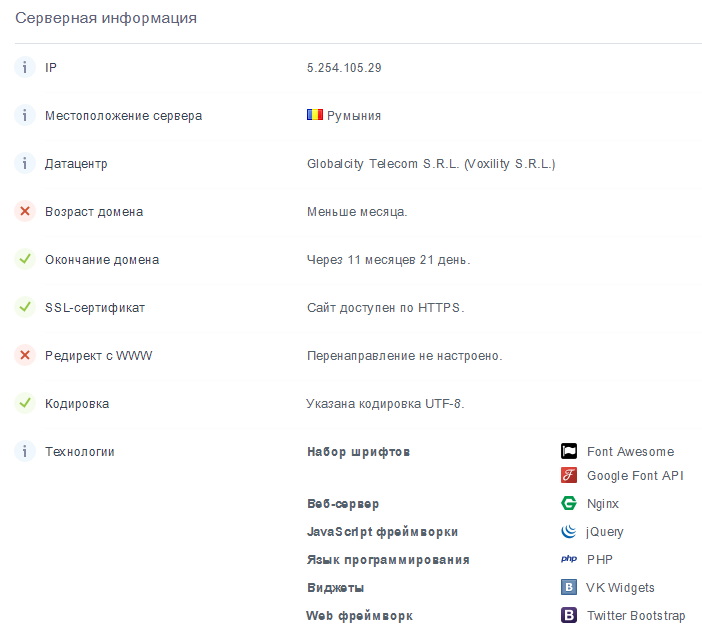Image resolution: width=702 pixels, height=638 pixels.
Task: Click the info icon beside IP
Action: 25,67
